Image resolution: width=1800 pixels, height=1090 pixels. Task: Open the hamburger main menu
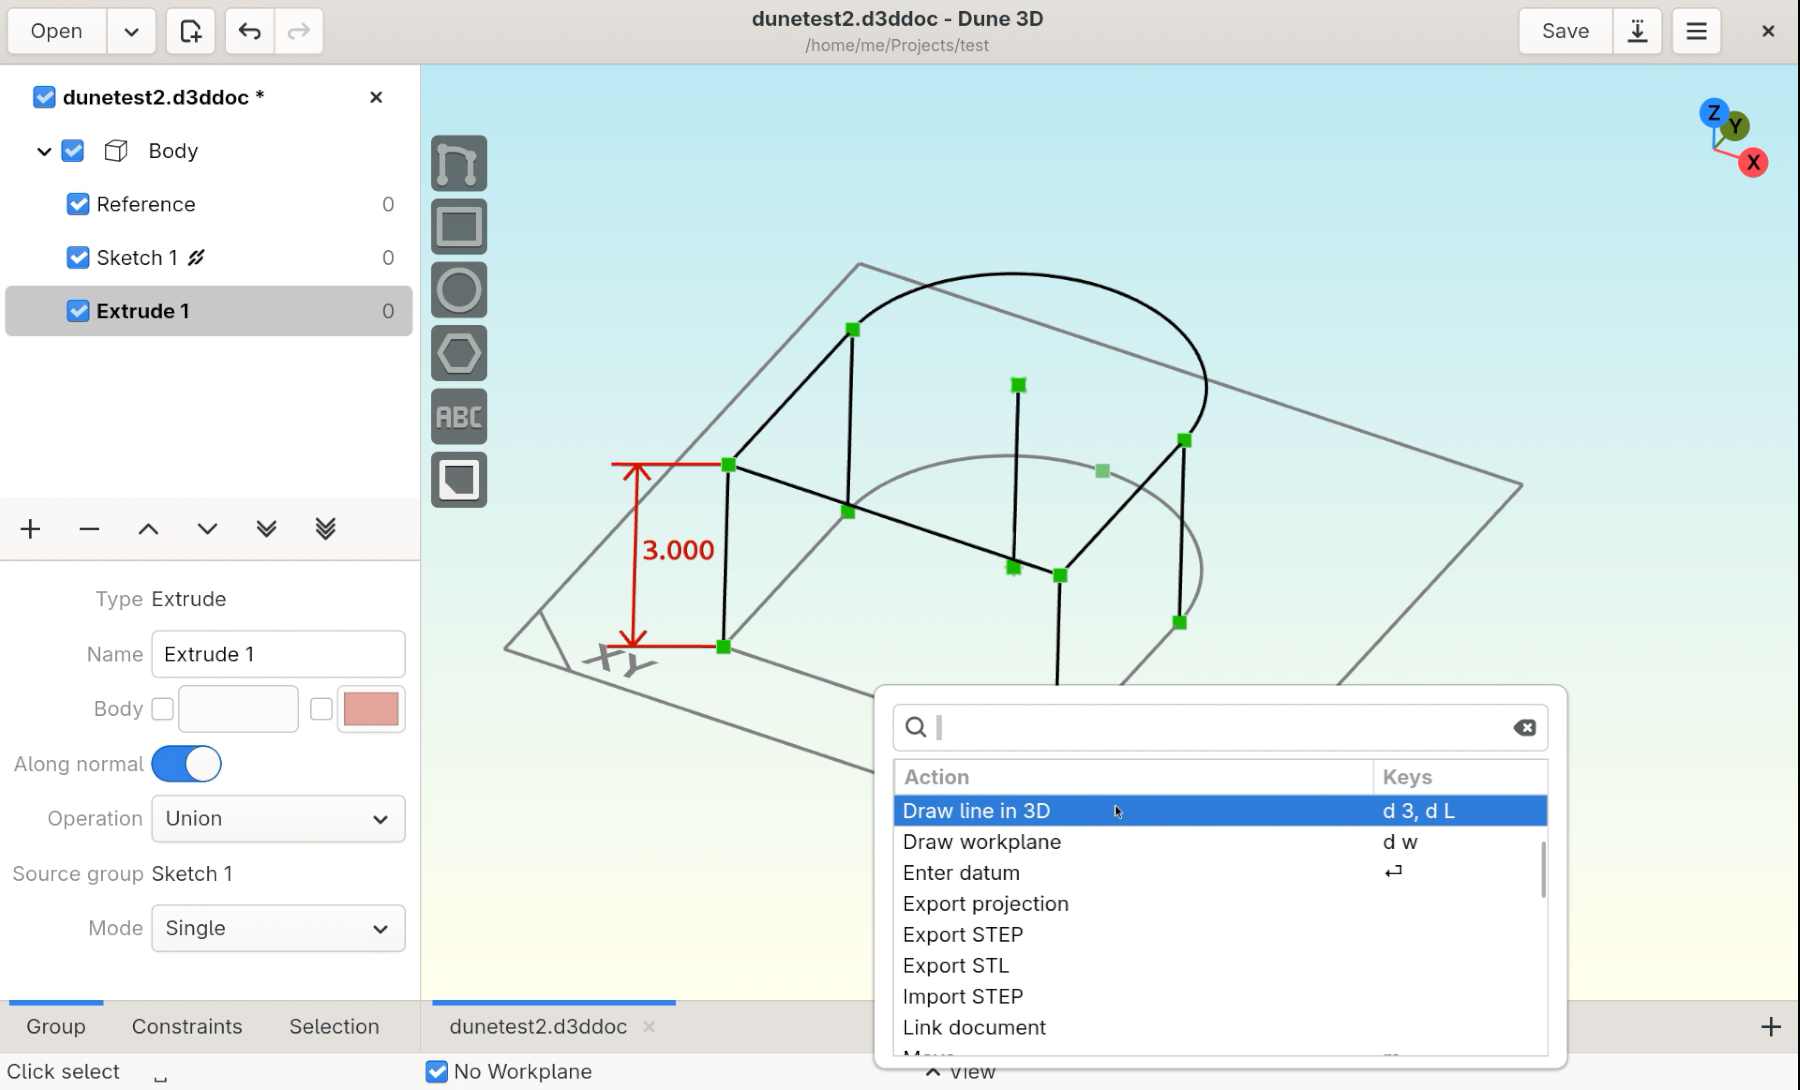(x=1696, y=31)
